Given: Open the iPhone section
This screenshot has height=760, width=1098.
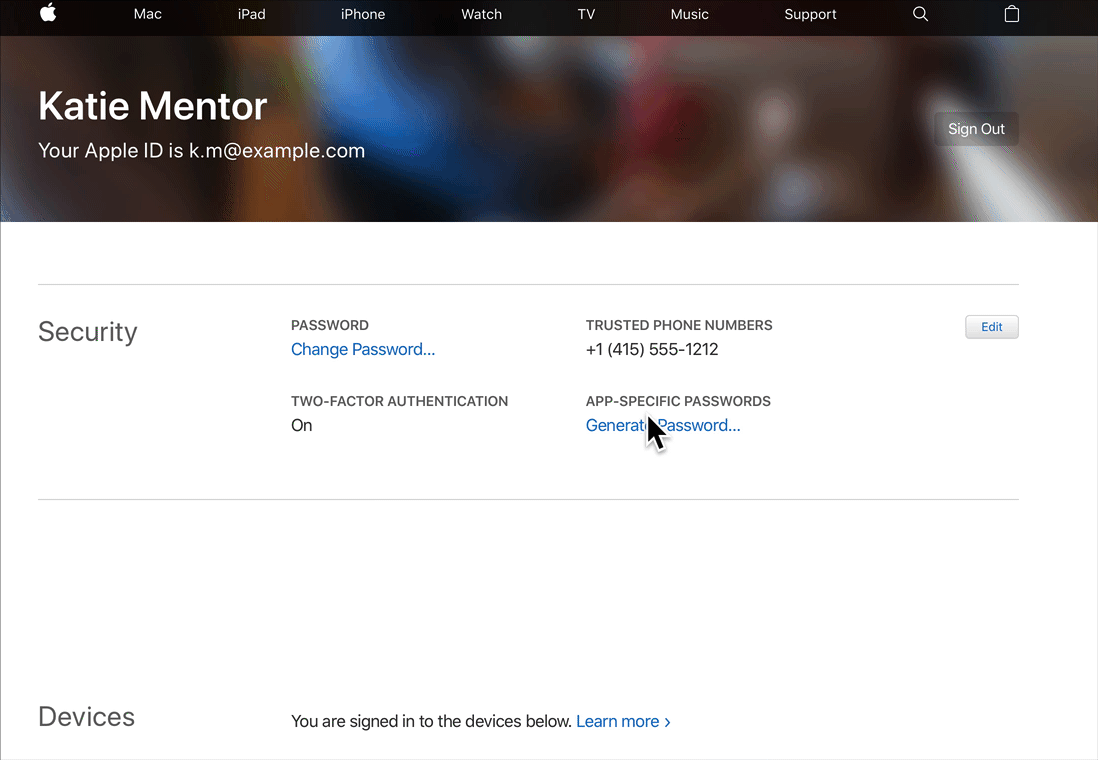Looking at the screenshot, I should (363, 14).
